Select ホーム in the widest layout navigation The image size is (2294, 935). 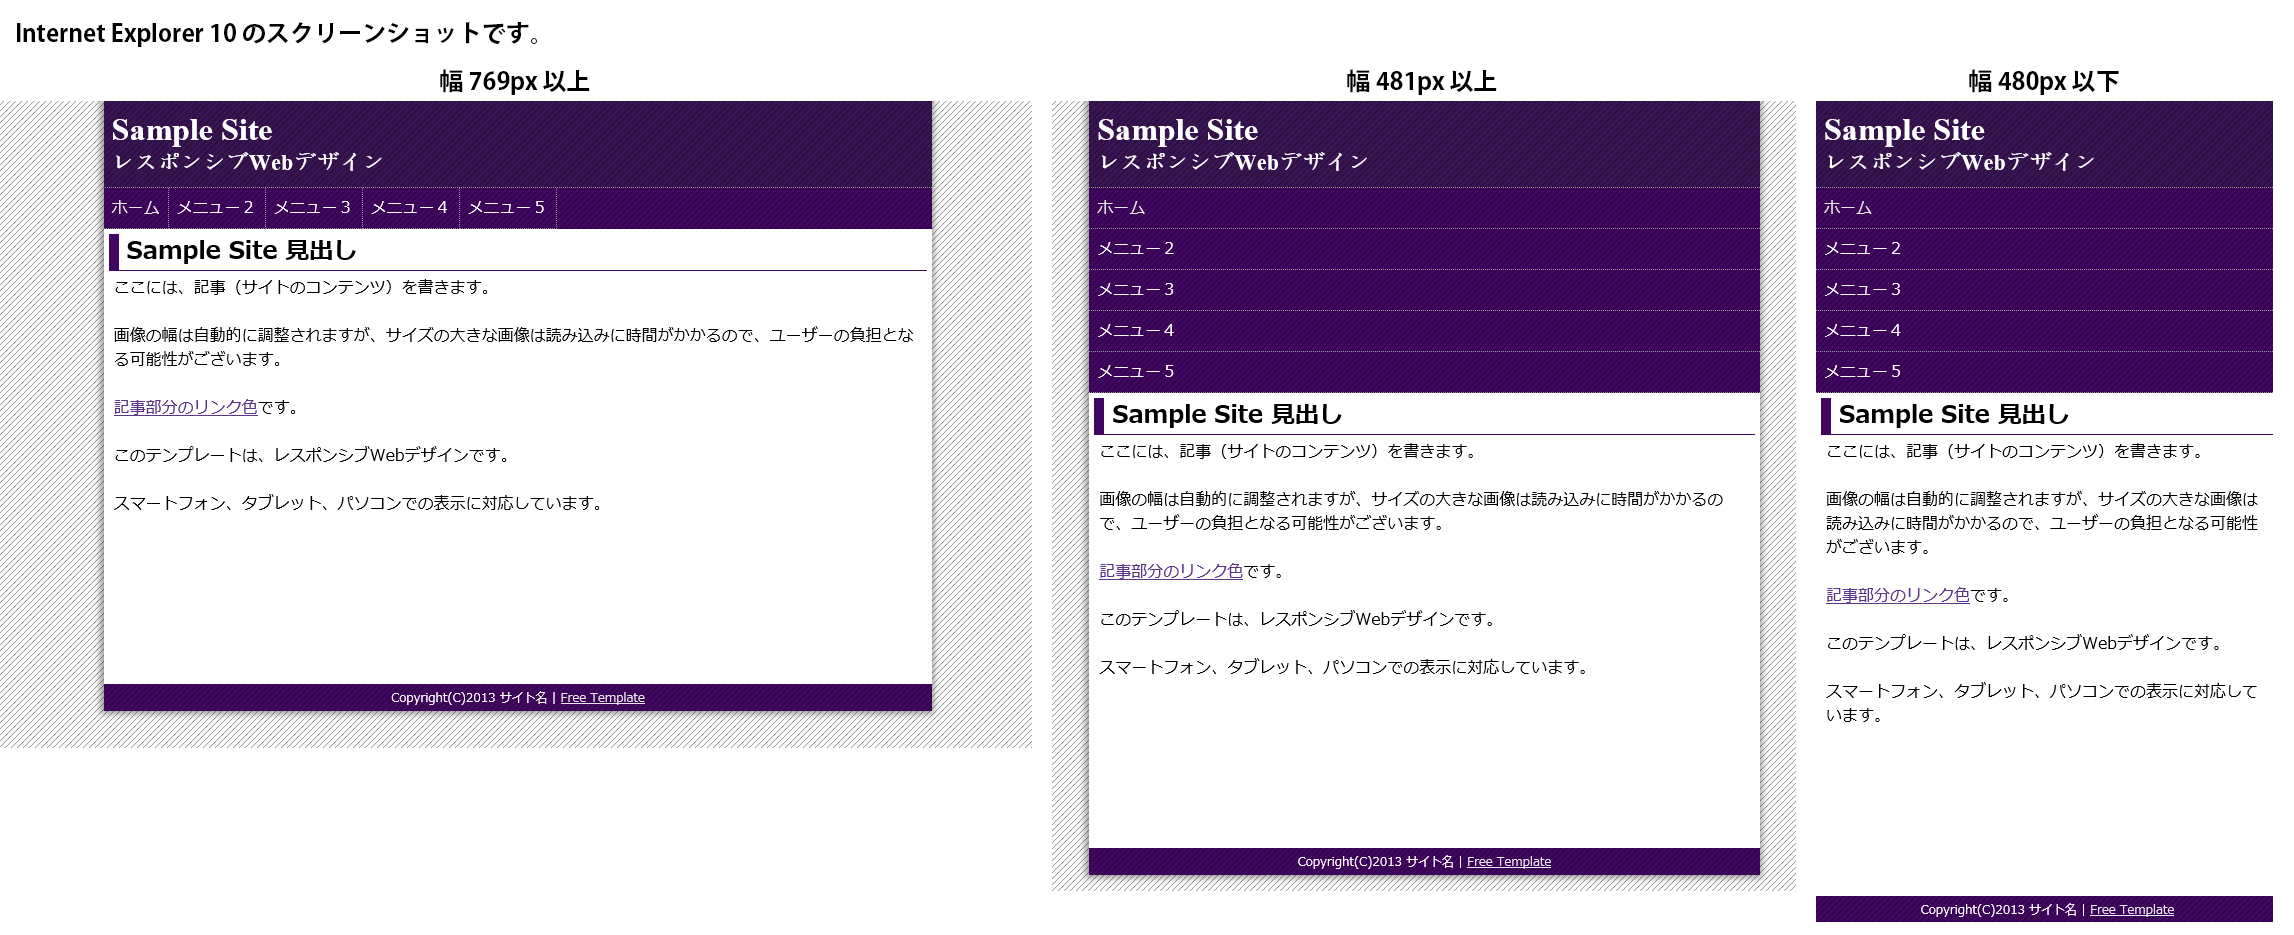pyautogui.click(x=133, y=208)
